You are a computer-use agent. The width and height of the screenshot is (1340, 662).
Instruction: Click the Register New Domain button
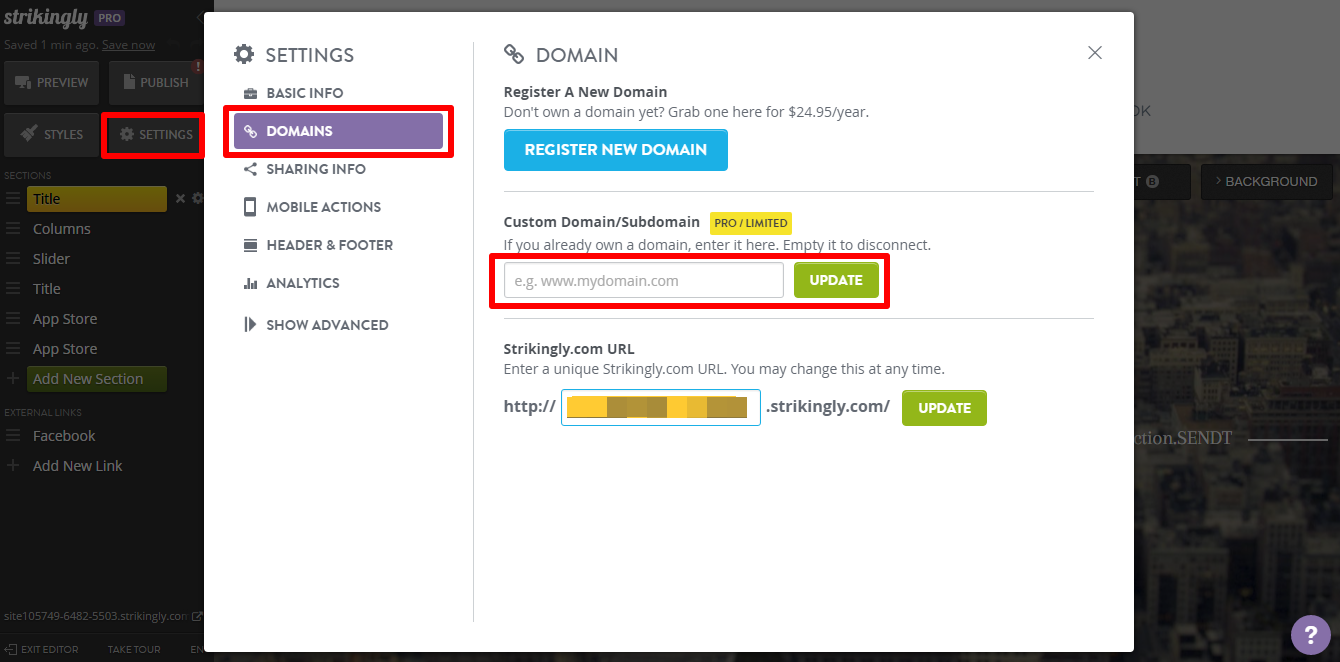tap(616, 150)
